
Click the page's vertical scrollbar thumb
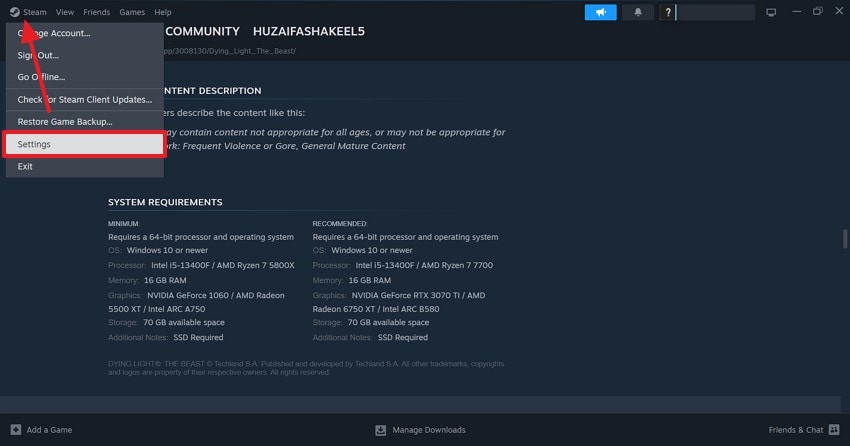[845, 239]
